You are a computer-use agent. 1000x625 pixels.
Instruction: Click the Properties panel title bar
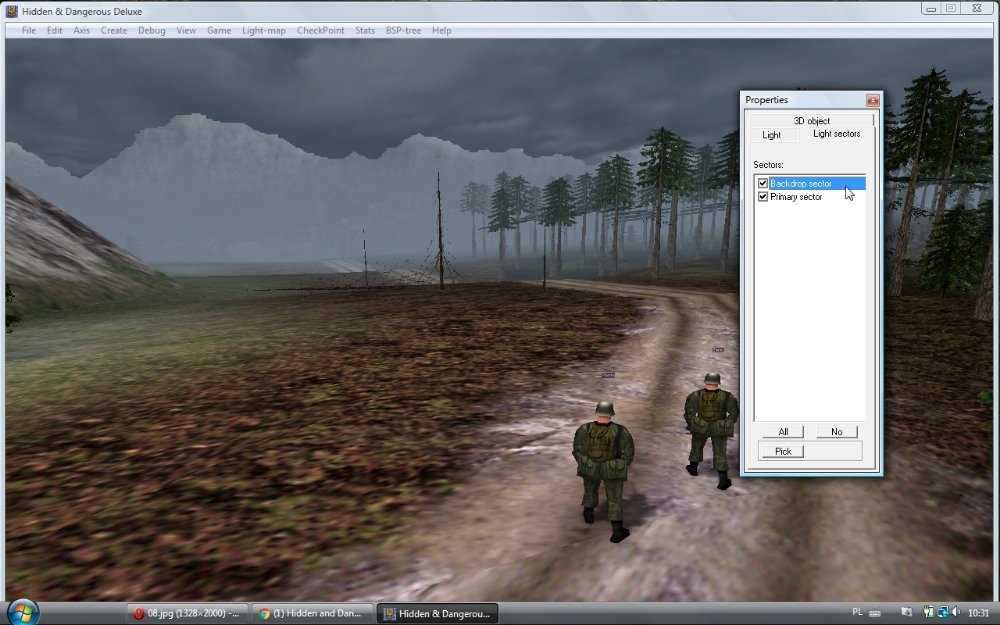[804, 100]
